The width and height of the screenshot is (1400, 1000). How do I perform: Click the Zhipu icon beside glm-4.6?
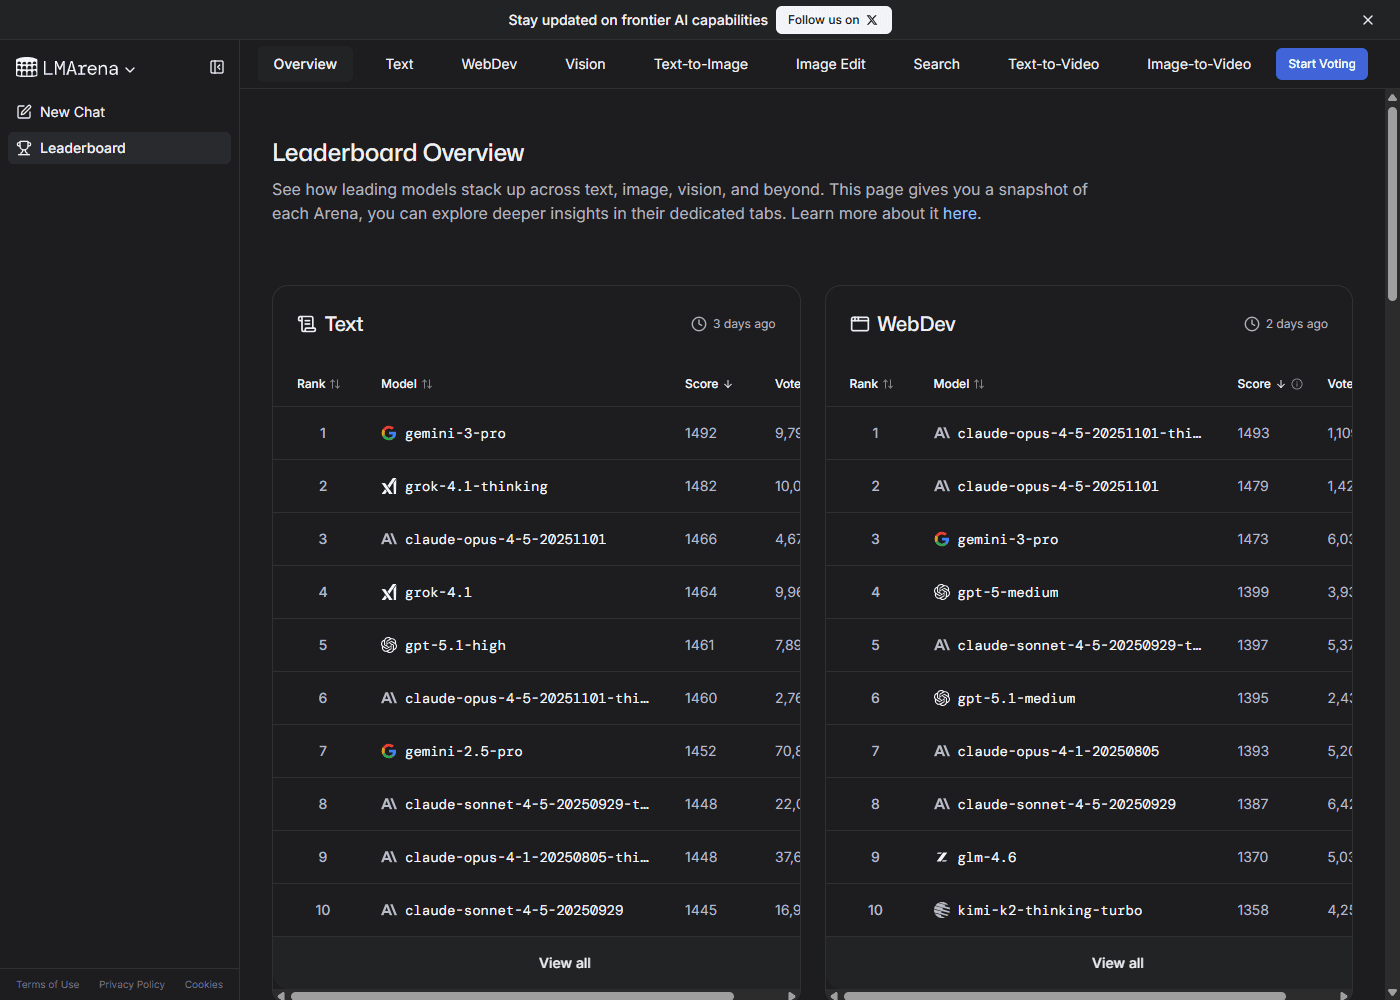click(942, 857)
